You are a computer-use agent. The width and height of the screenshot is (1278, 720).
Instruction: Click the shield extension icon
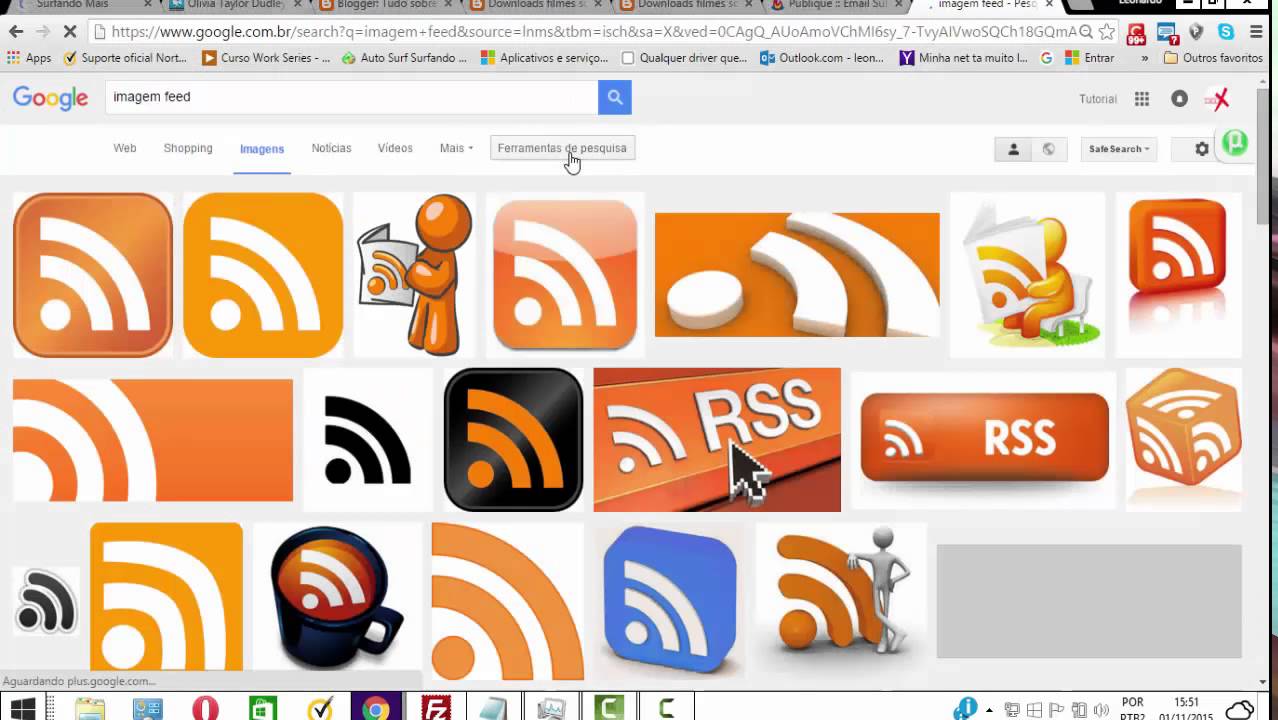pyautogui.click(x=1196, y=32)
